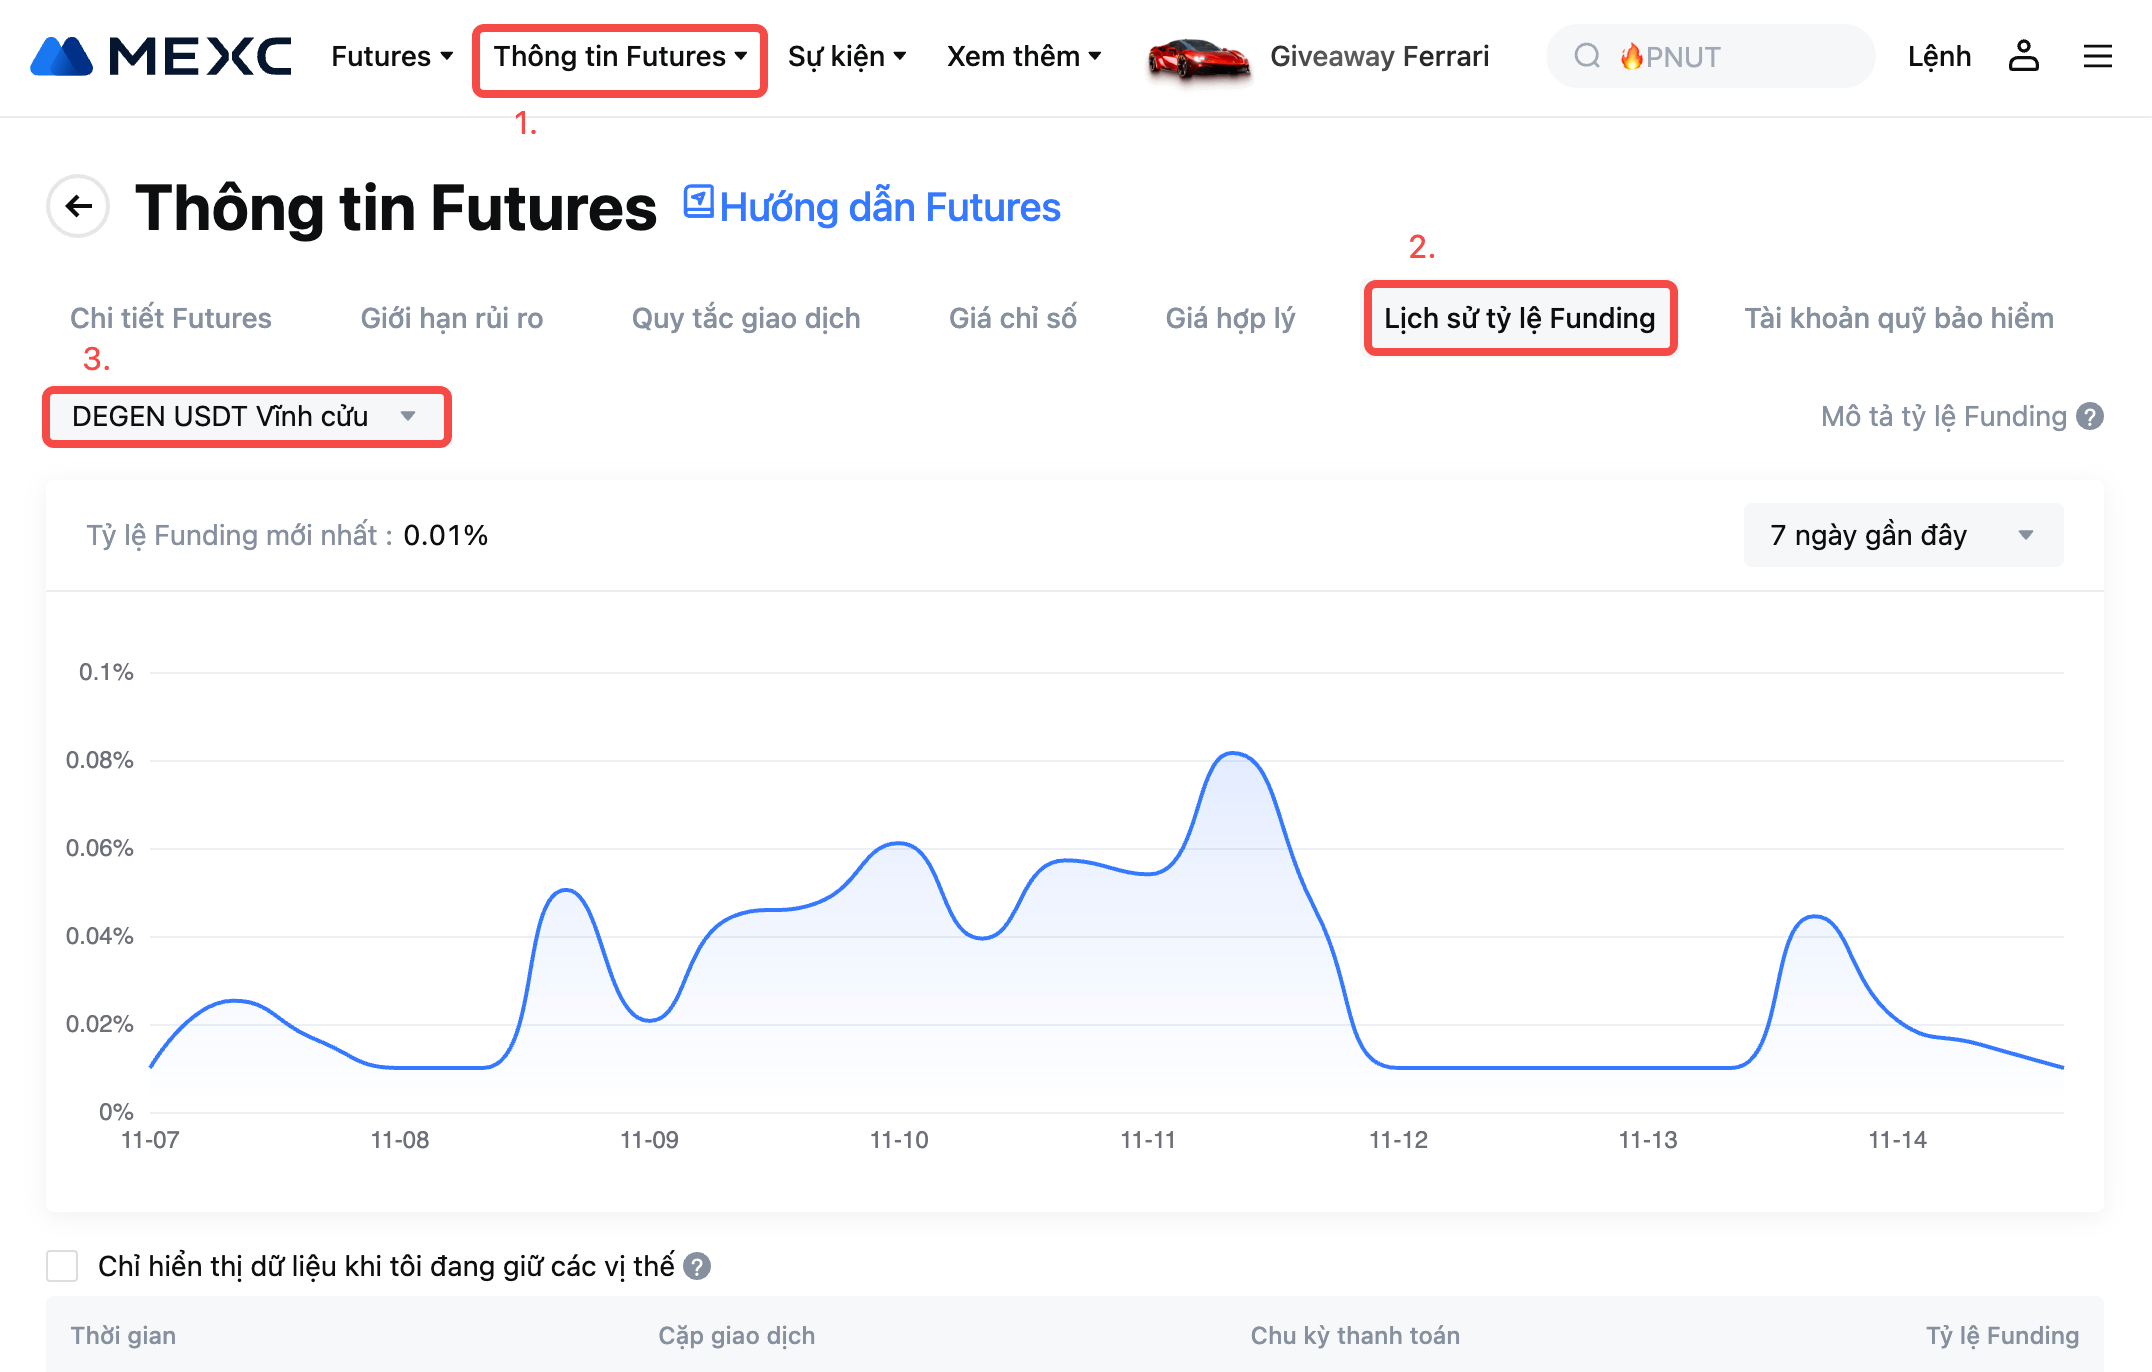Switch to Tài khoản quỹ bảo hiểm tab
Image resolution: width=2152 pixels, height=1372 pixels.
point(1898,318)
